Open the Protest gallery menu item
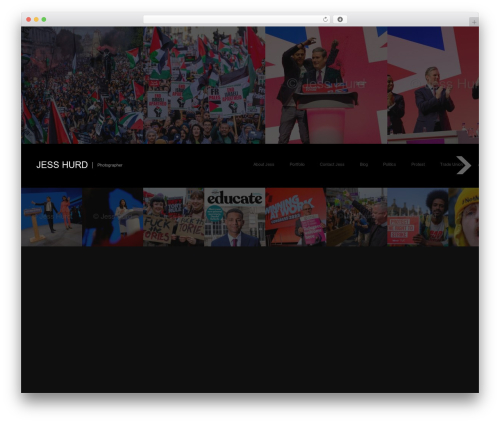Viewport: 500px width, 423px height. click(418, 164)
